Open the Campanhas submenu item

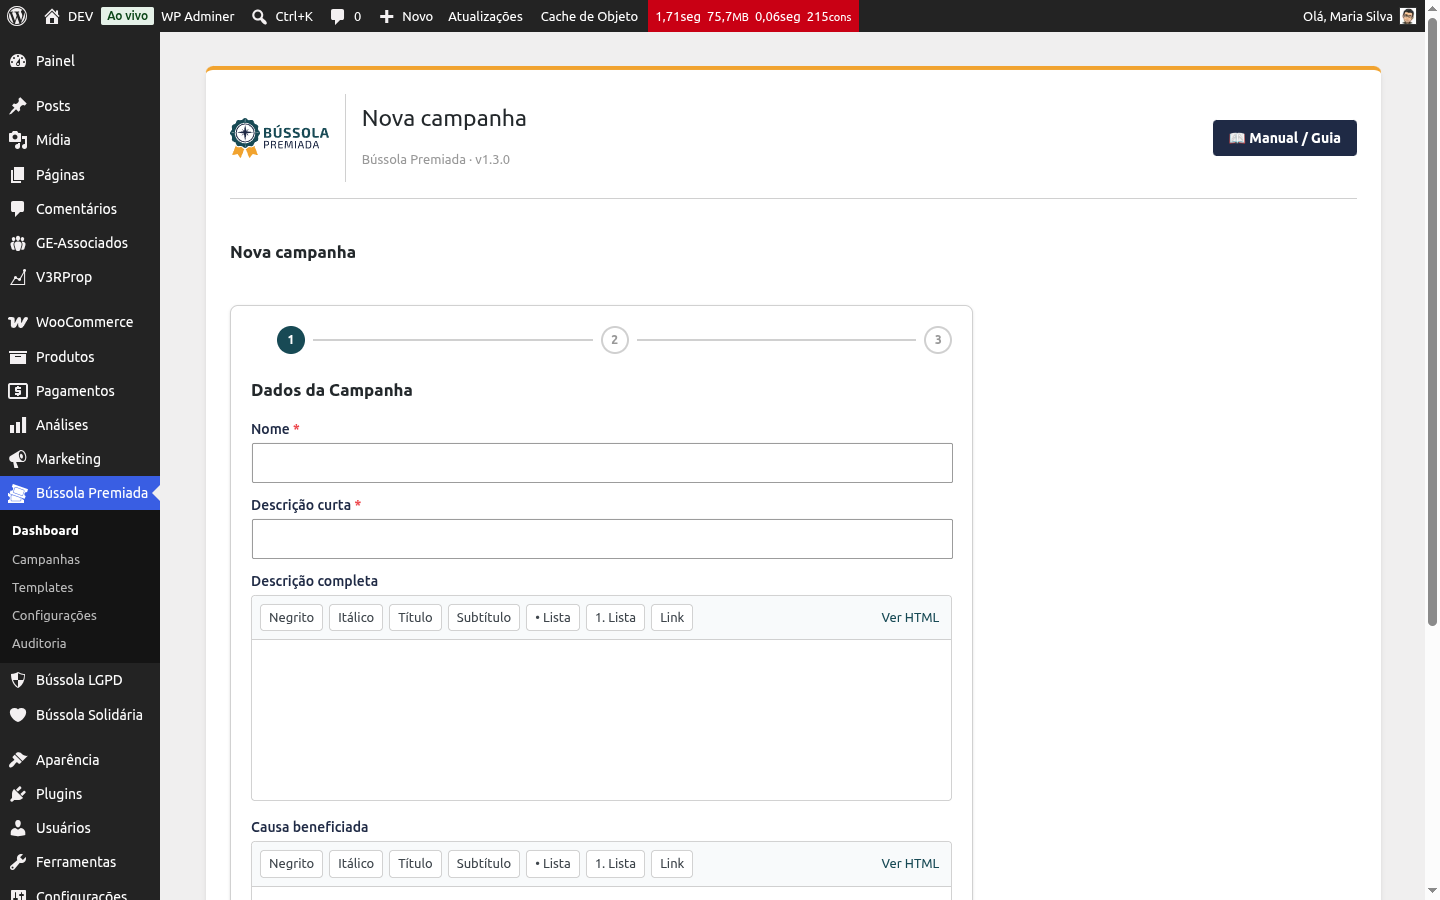(x=46, y=560)
